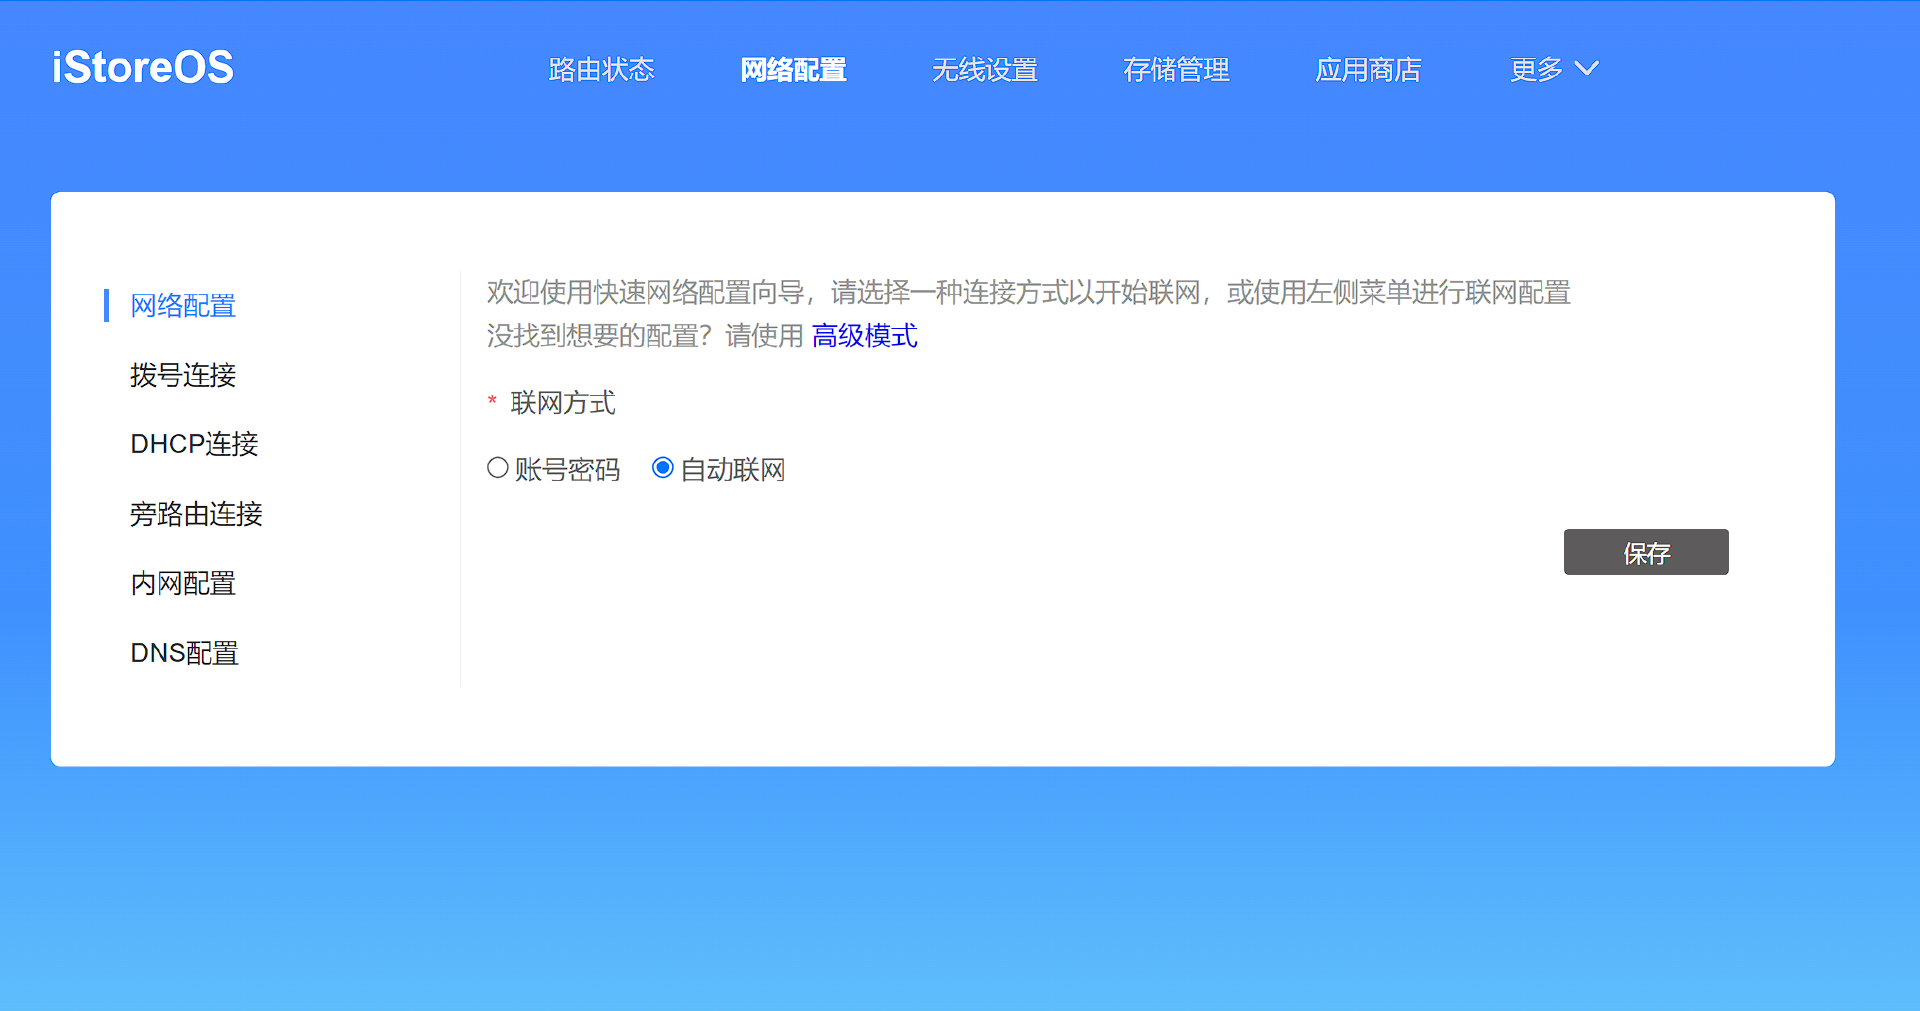Image resolution: width=1920 pixels, height=1011 pixels.
Task: Click the blue sidebar highlight bar
Action: click(107, 306)
